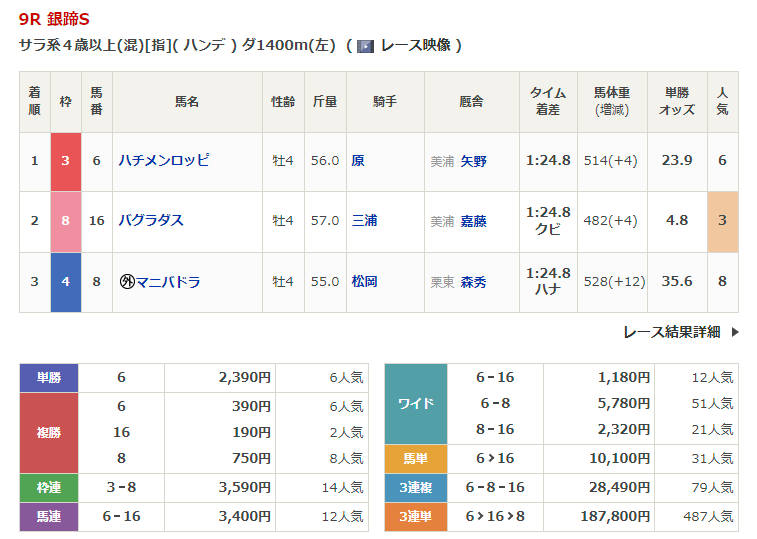Open horse マニバドラ profile
757x539 pixels.
click(x=169, y=281)
